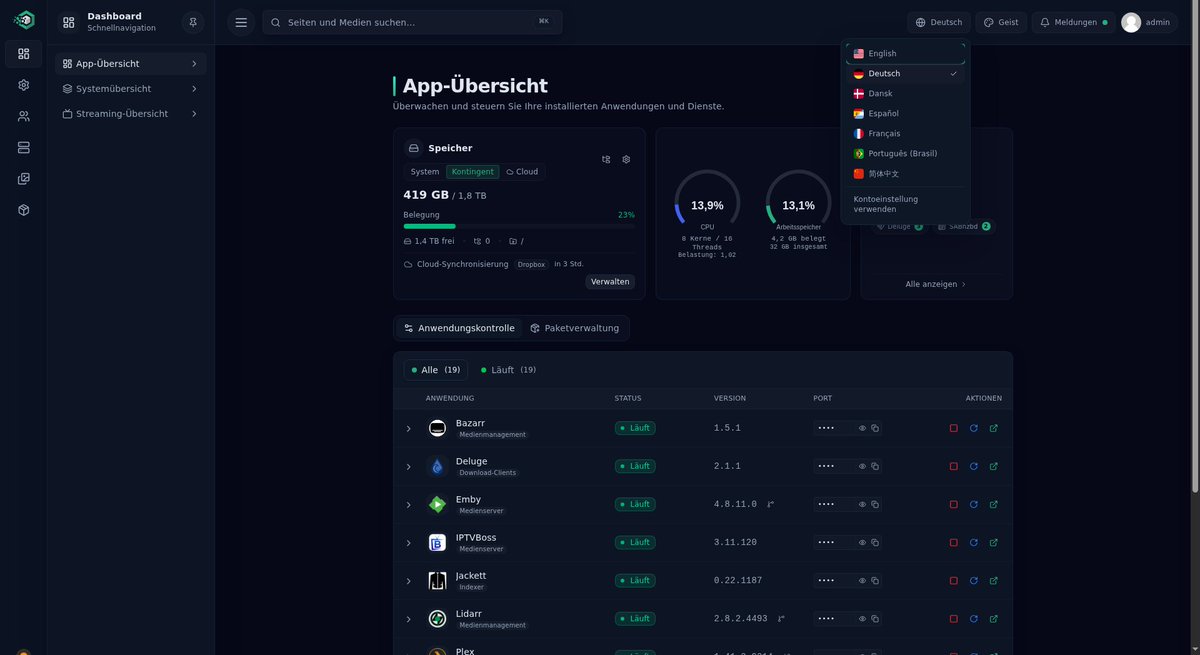Select Español from the language menu
1200x655 pixels.
tap(906, 114)
